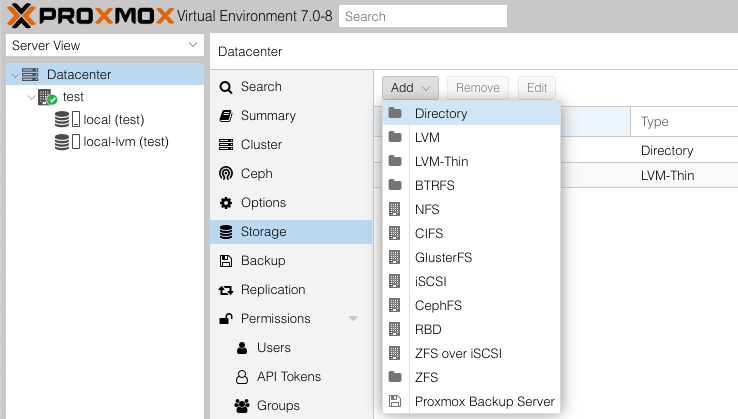Click the database icon beside Storage

(x=226, y=232)
